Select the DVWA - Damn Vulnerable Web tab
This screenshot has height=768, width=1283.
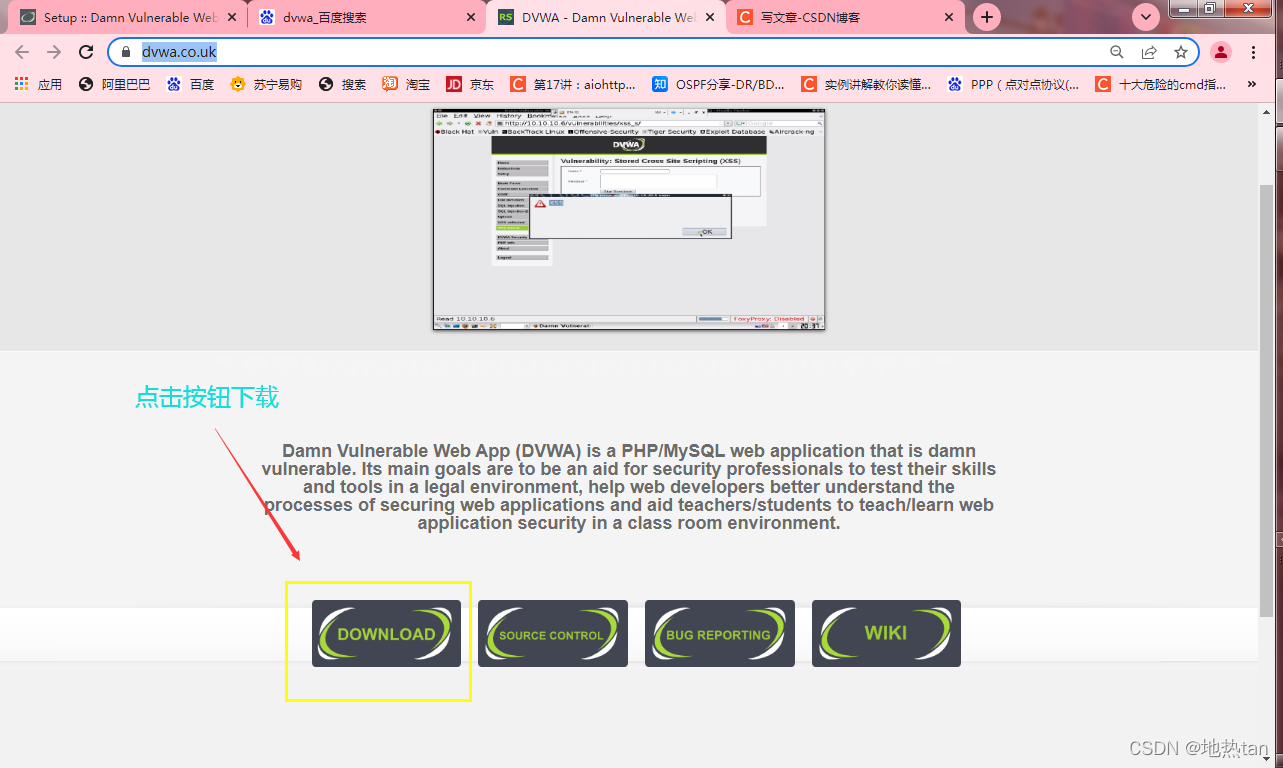[x=608, y=17]
